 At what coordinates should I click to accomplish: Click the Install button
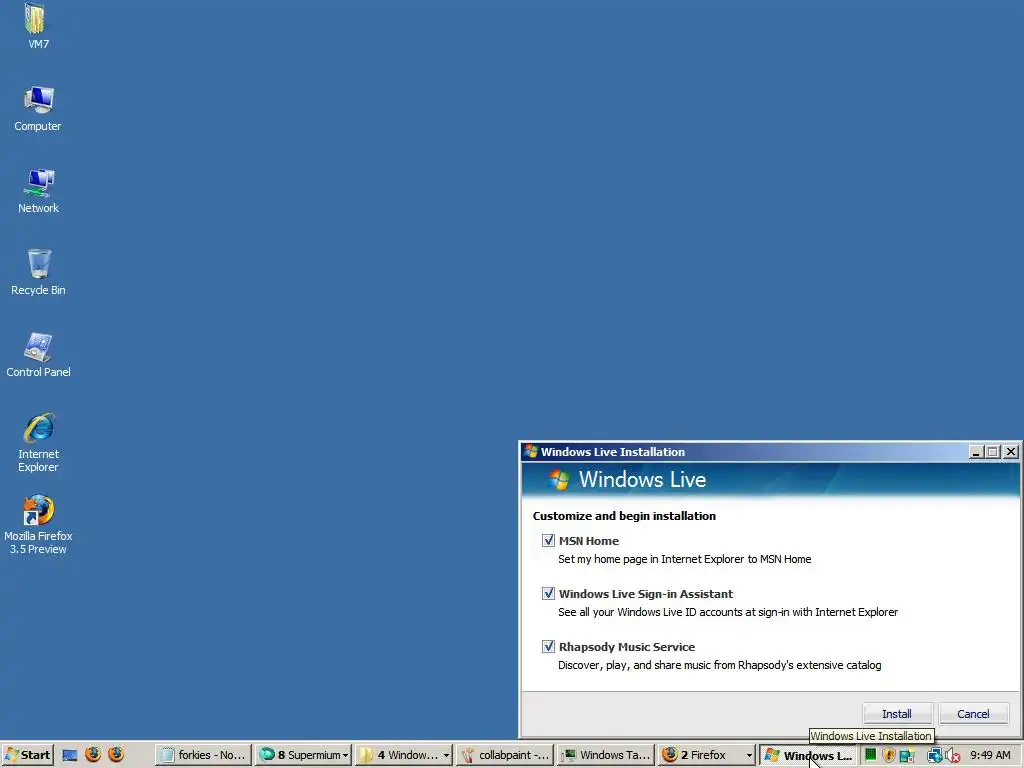coord(897,714)
